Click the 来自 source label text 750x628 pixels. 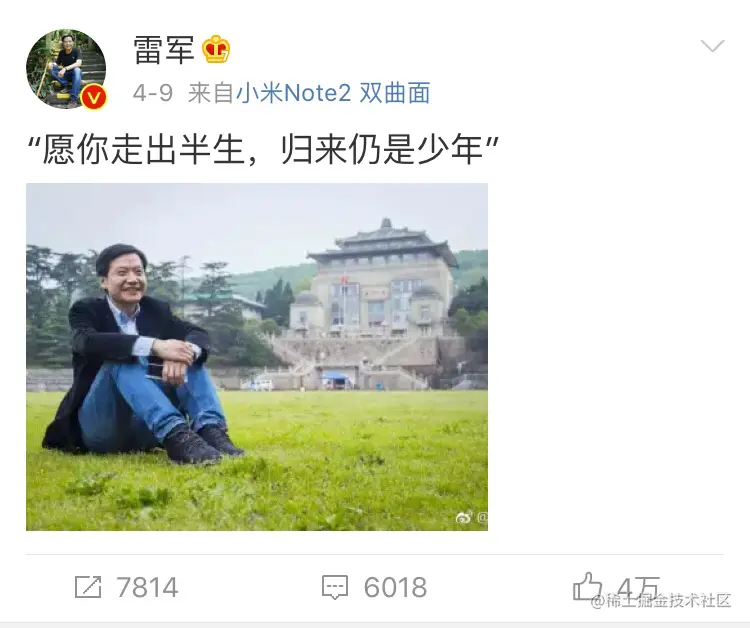pos(210,93)
